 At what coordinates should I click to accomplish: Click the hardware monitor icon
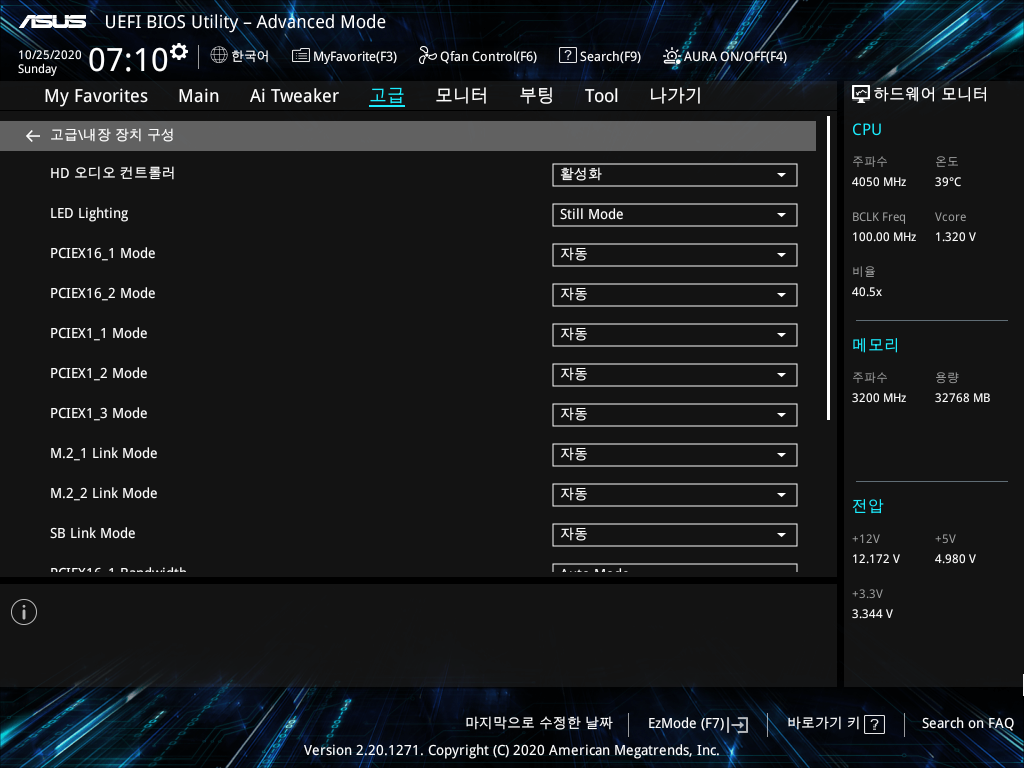coord(861,95)
